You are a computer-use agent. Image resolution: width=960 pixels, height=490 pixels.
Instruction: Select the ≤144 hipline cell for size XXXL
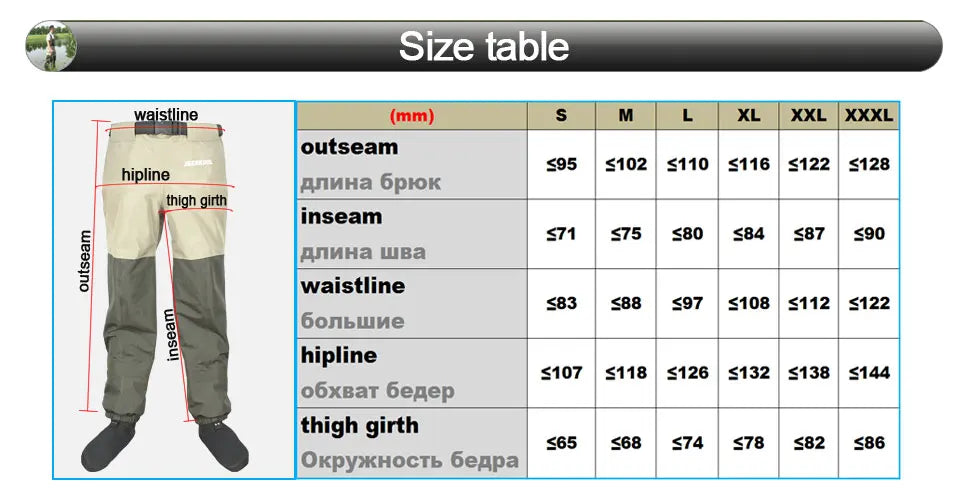click(869, 373)
